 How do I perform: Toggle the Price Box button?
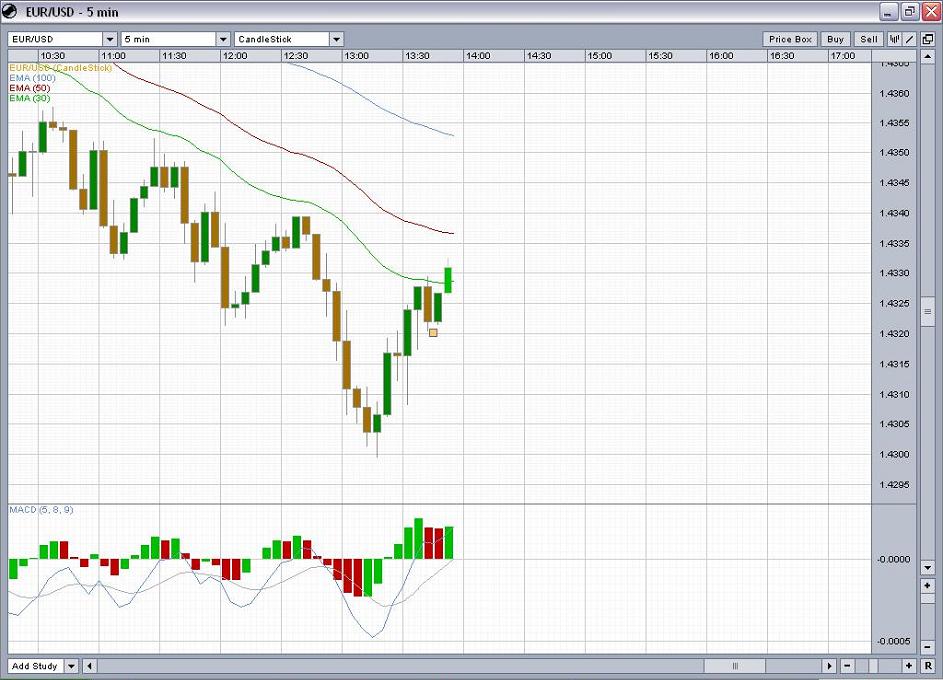(x=791, y=39)
